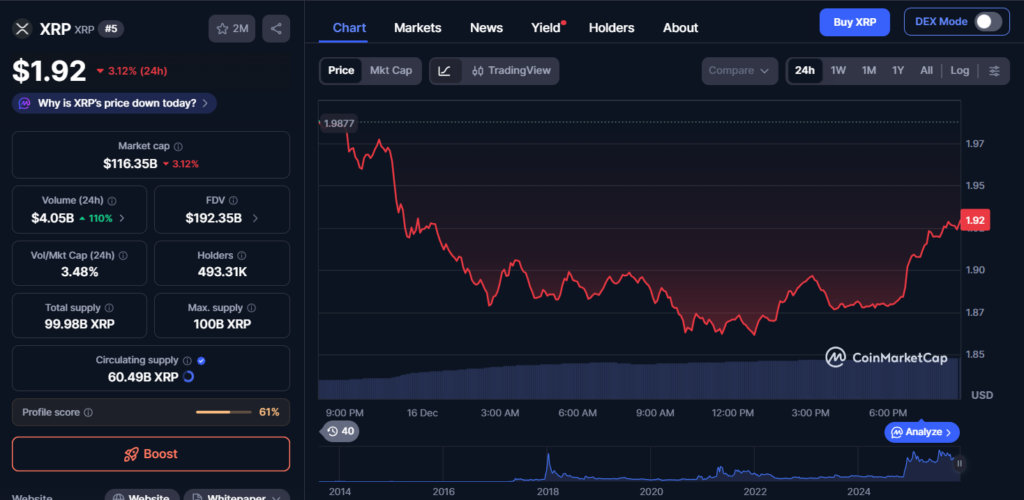Click the share icon next to XRP

276,28
